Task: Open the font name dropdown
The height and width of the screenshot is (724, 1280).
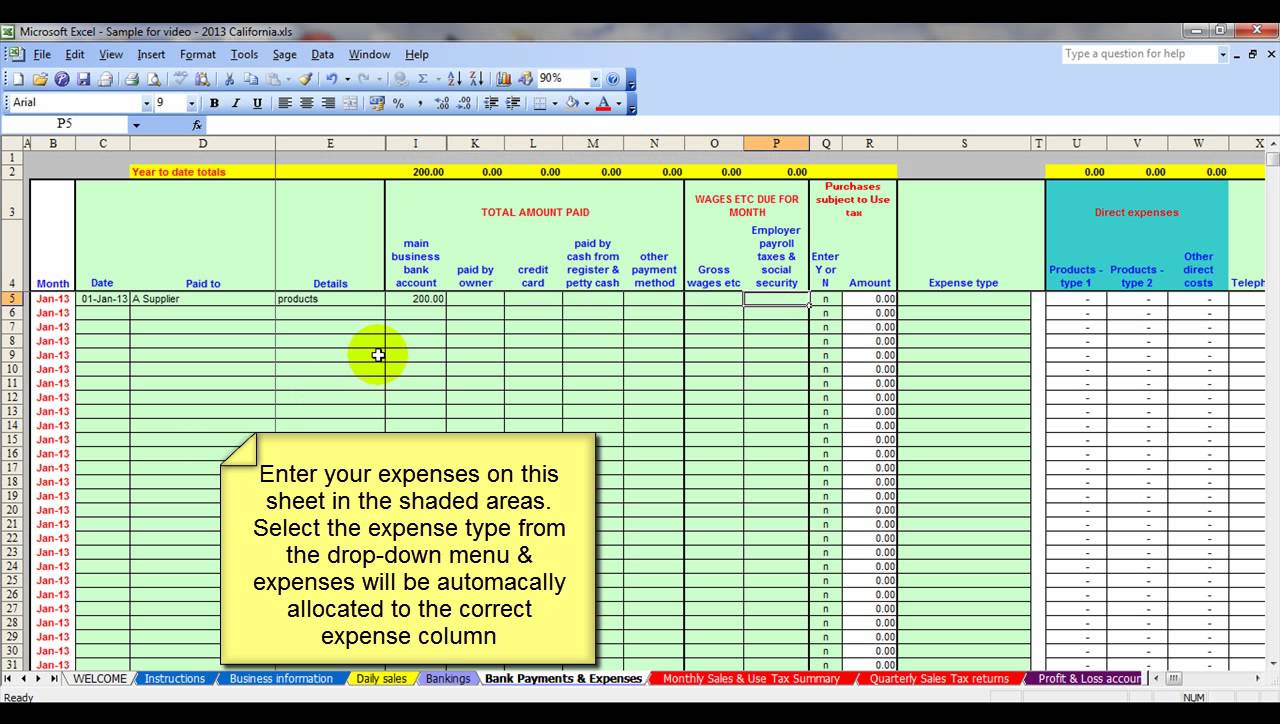Action: tap(147, 102)
